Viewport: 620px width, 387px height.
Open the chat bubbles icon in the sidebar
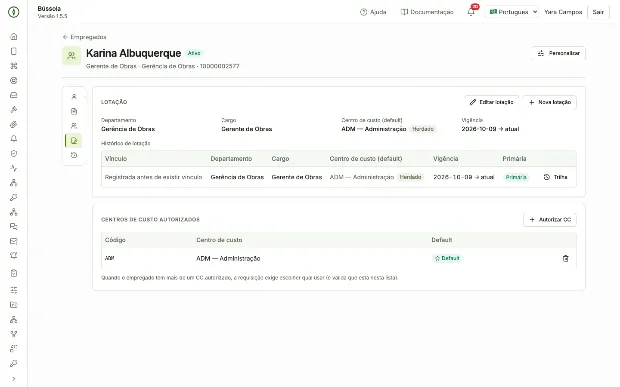[14, 227]
